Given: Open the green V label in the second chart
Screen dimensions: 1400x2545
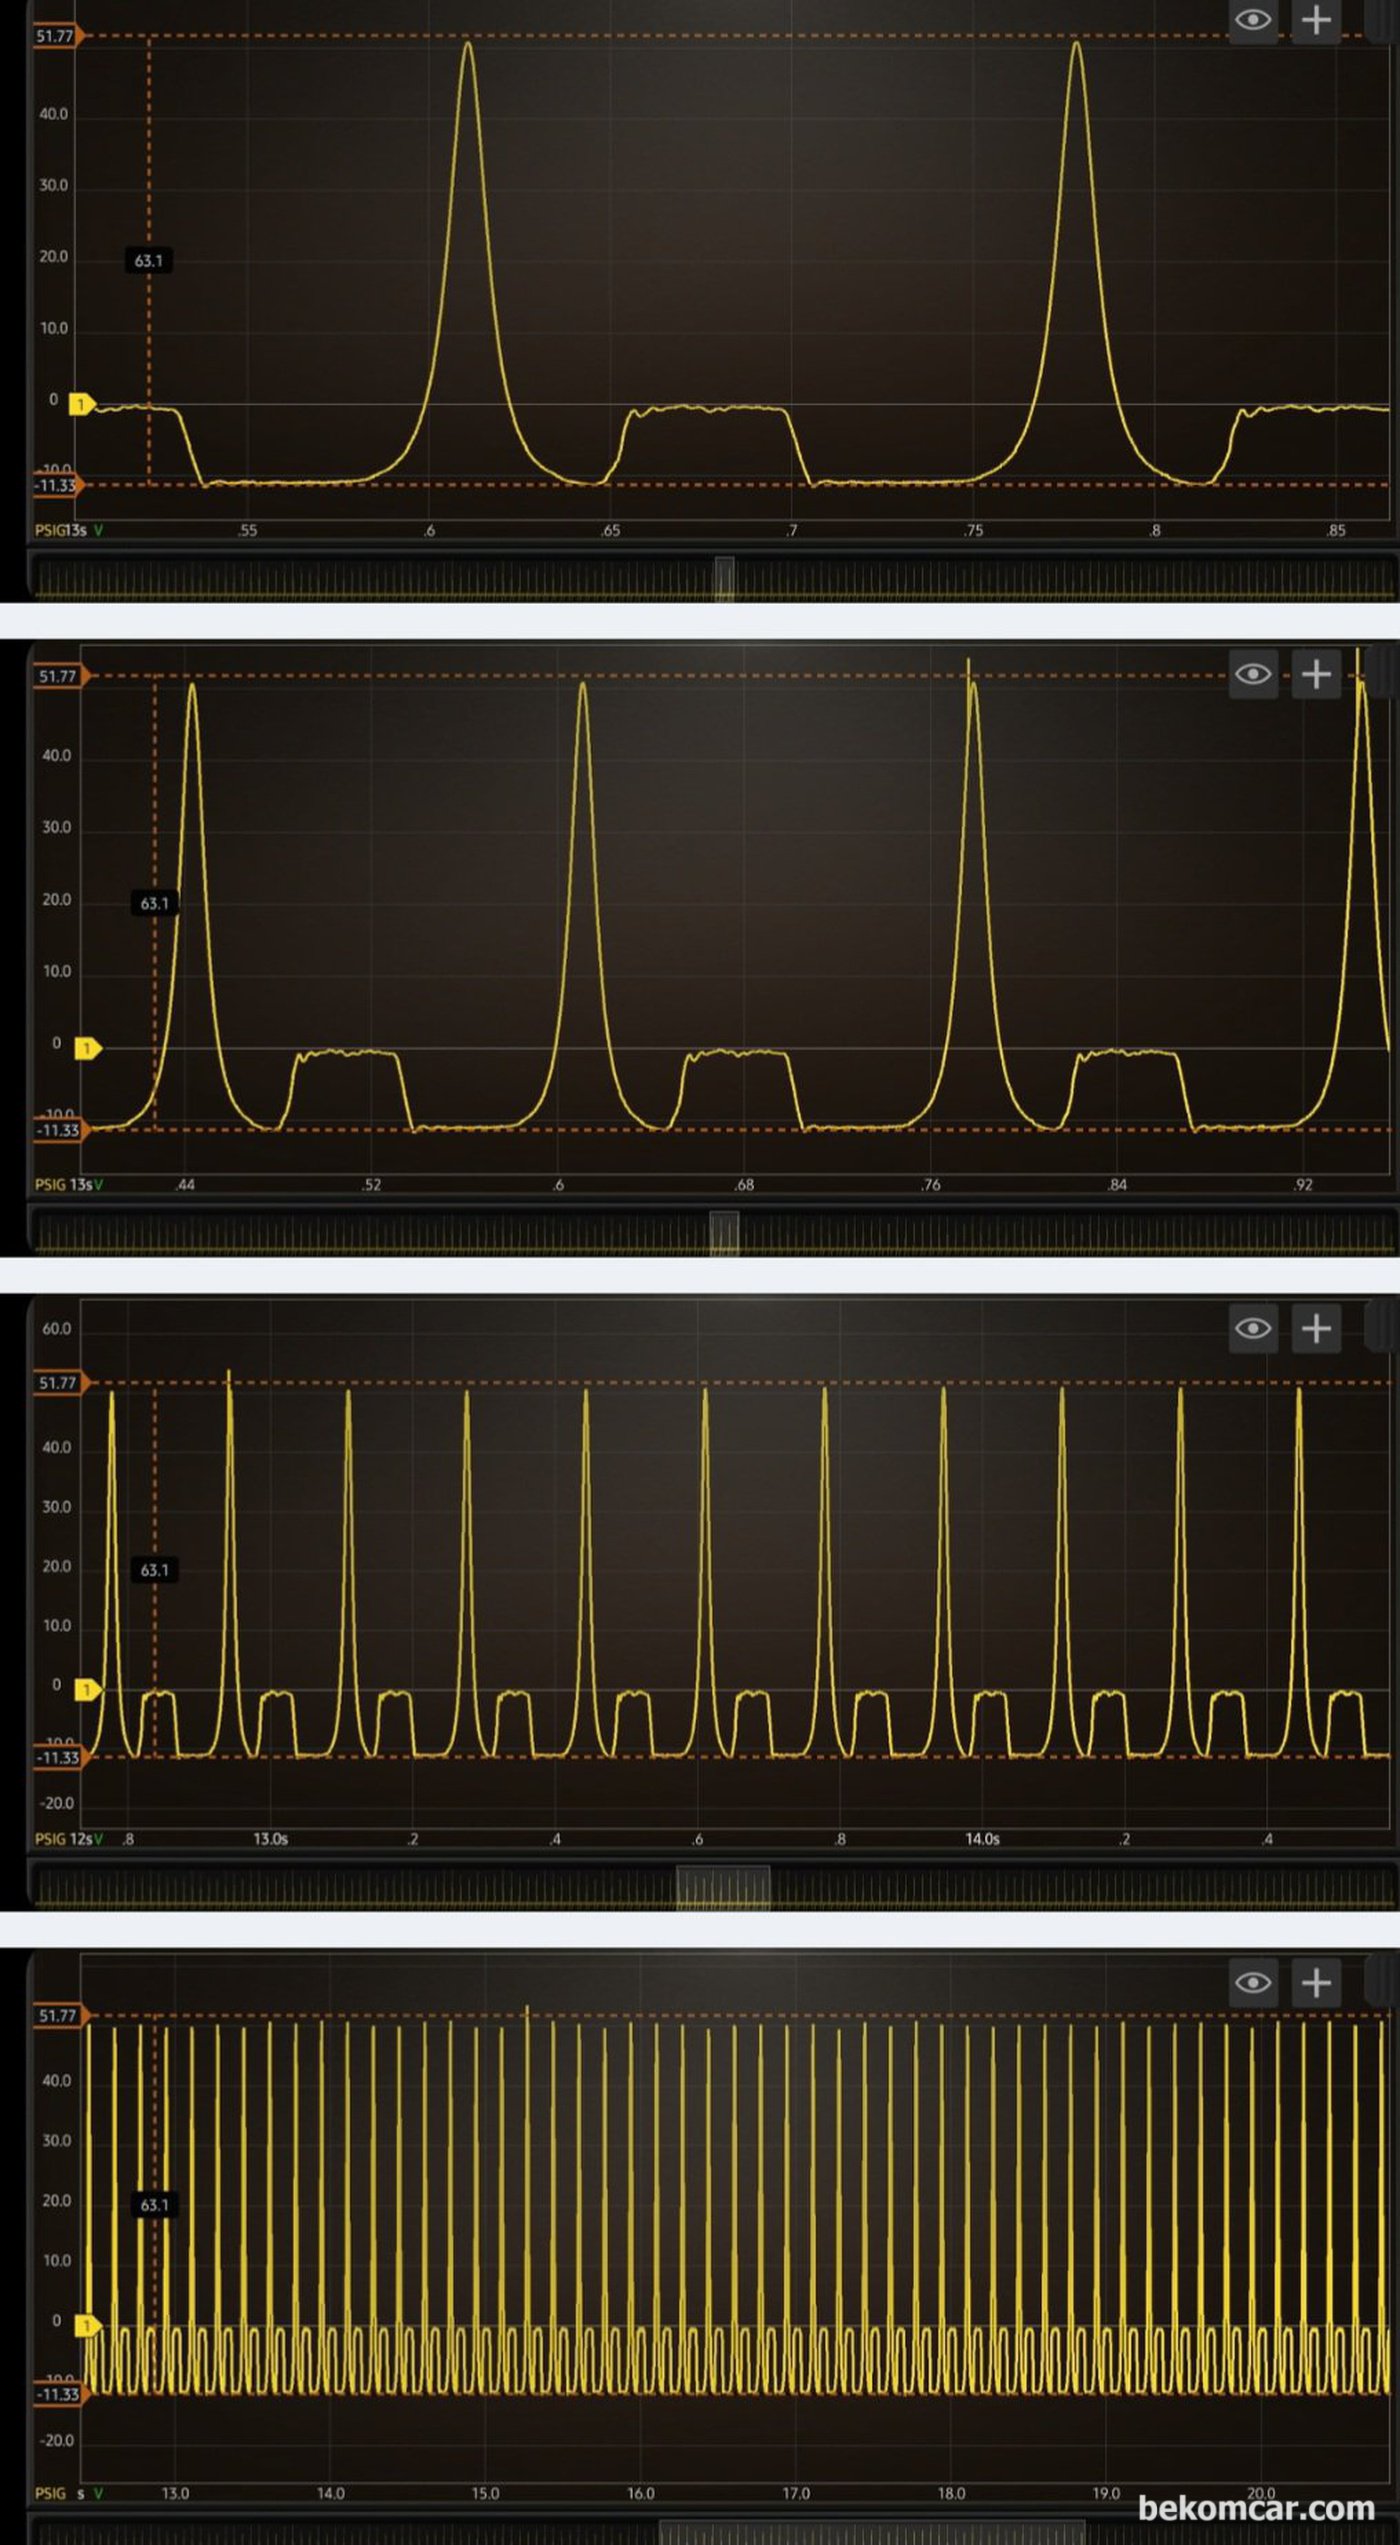Looking at the screenshot, I should tap(98, 1184).
